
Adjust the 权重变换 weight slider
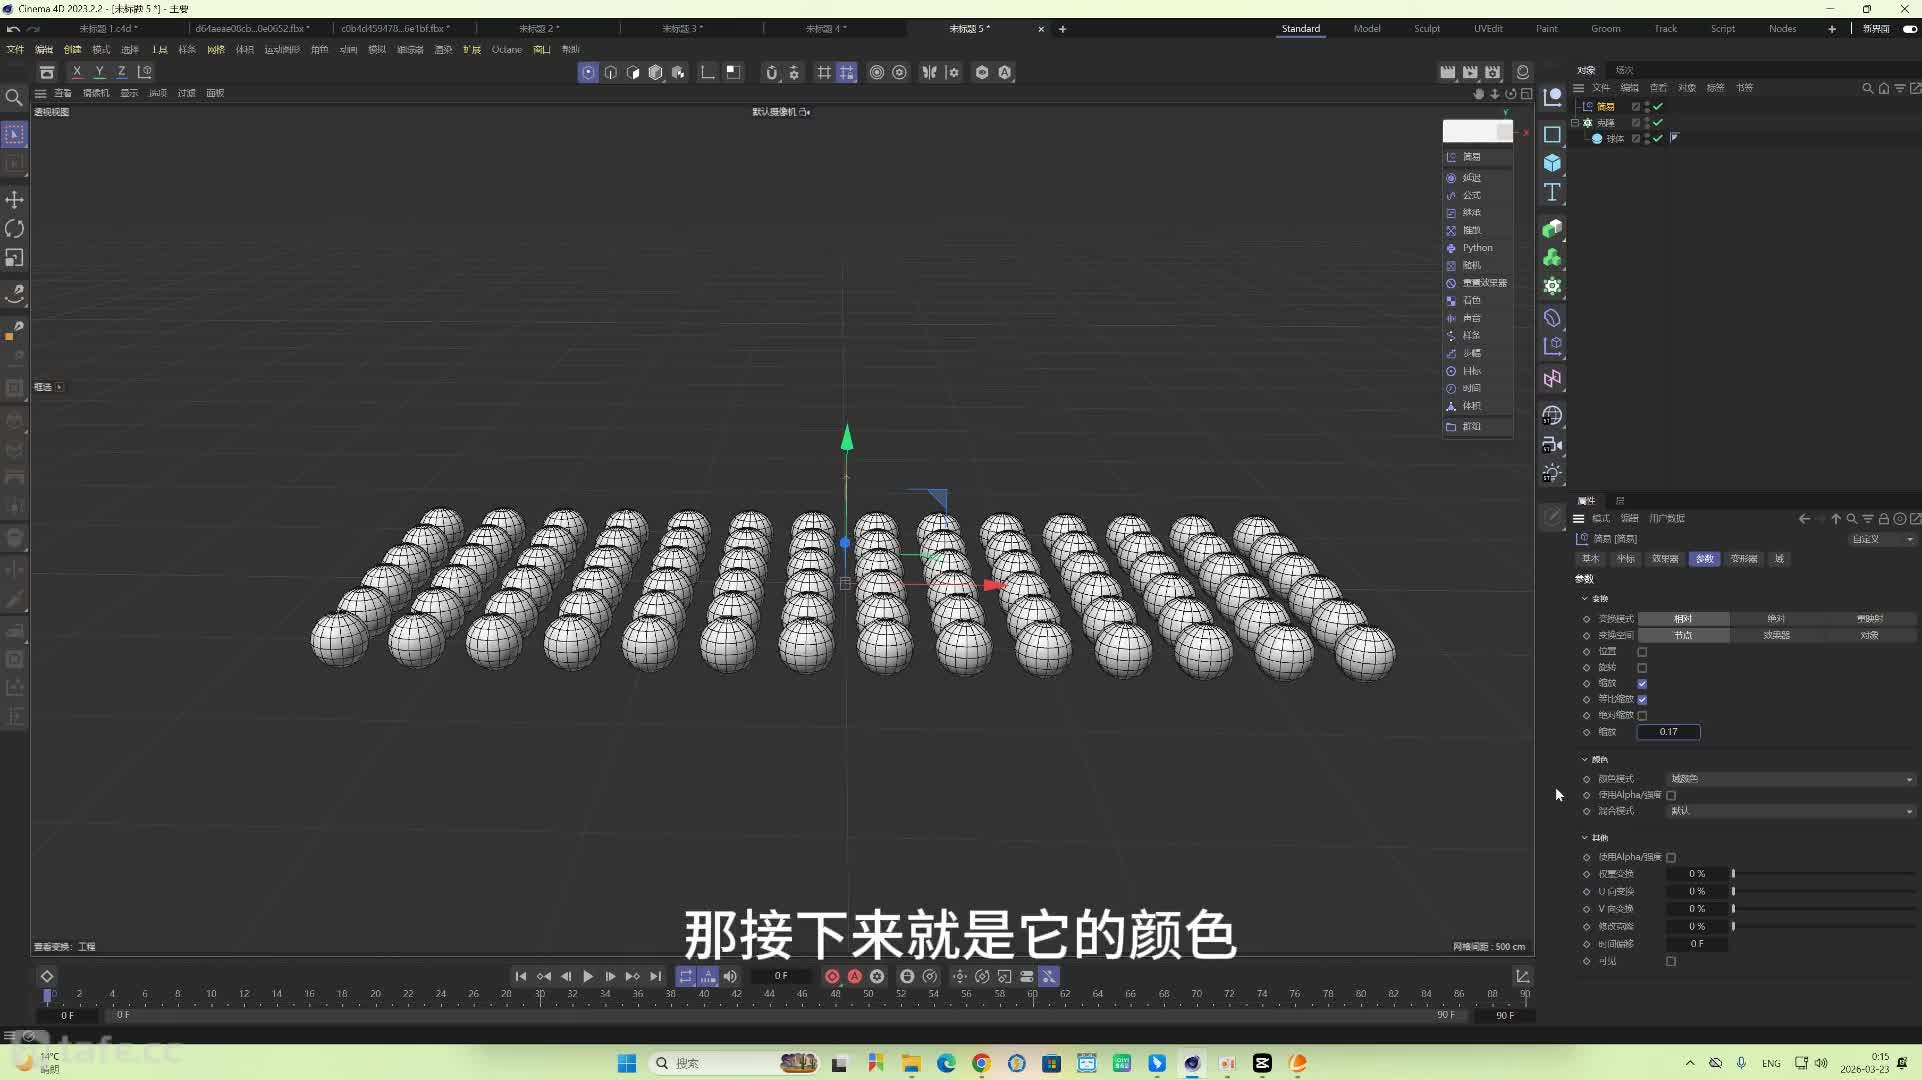(1823, 874)
